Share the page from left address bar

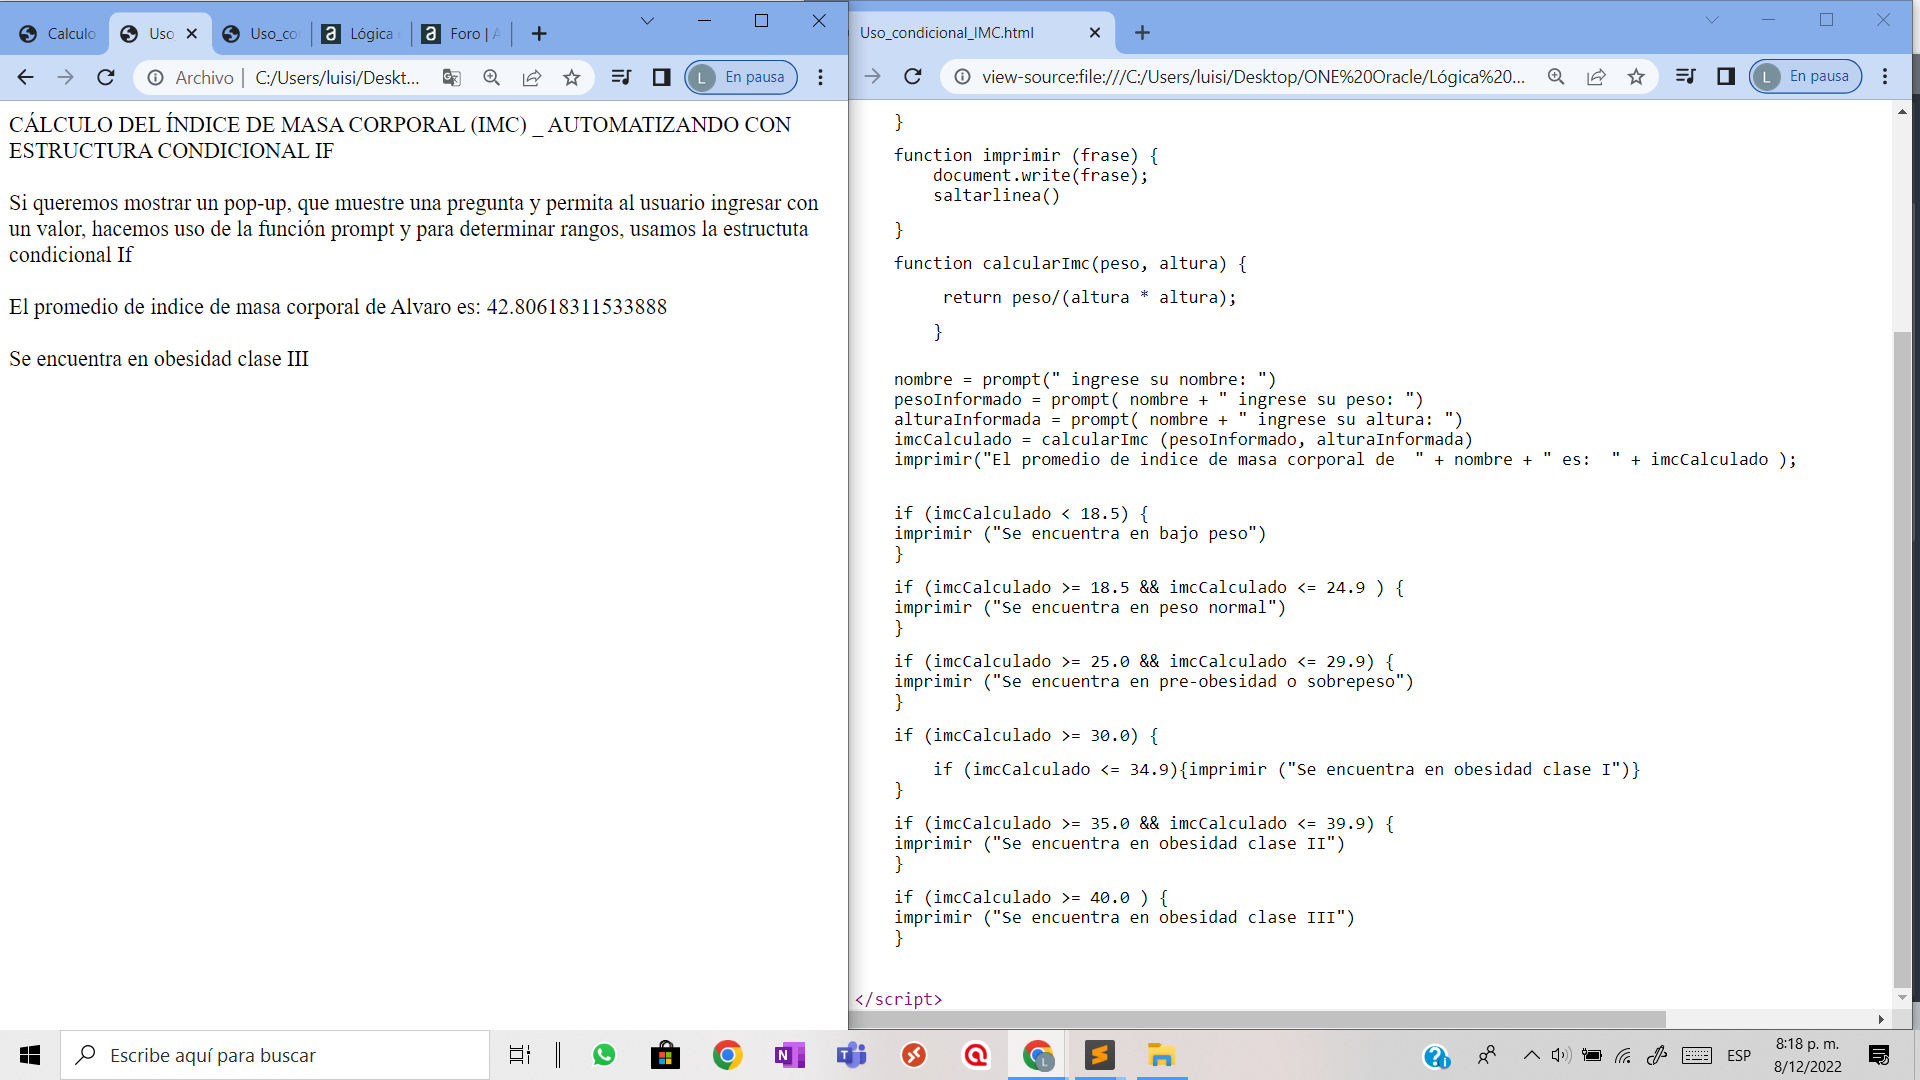coord(532,77)
